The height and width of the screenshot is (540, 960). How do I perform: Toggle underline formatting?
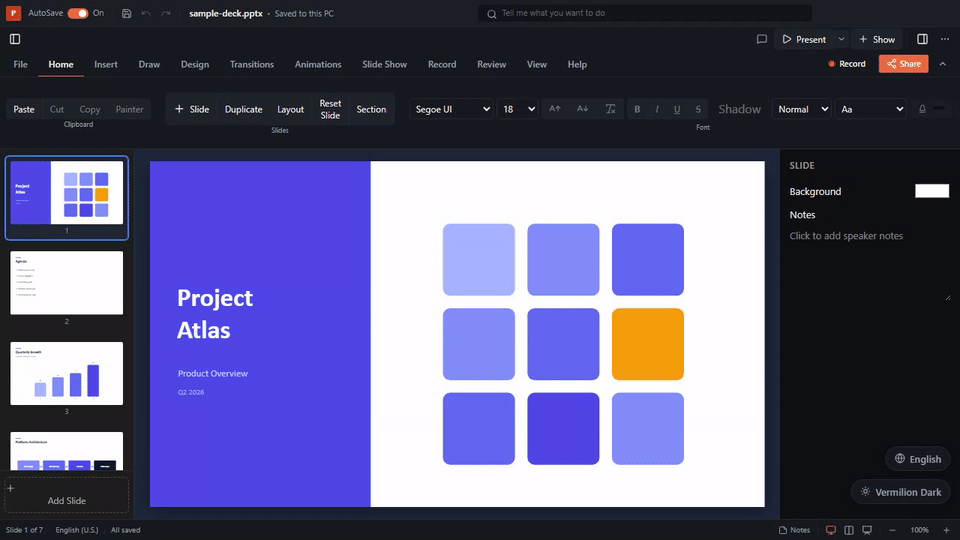coord(677,109)
